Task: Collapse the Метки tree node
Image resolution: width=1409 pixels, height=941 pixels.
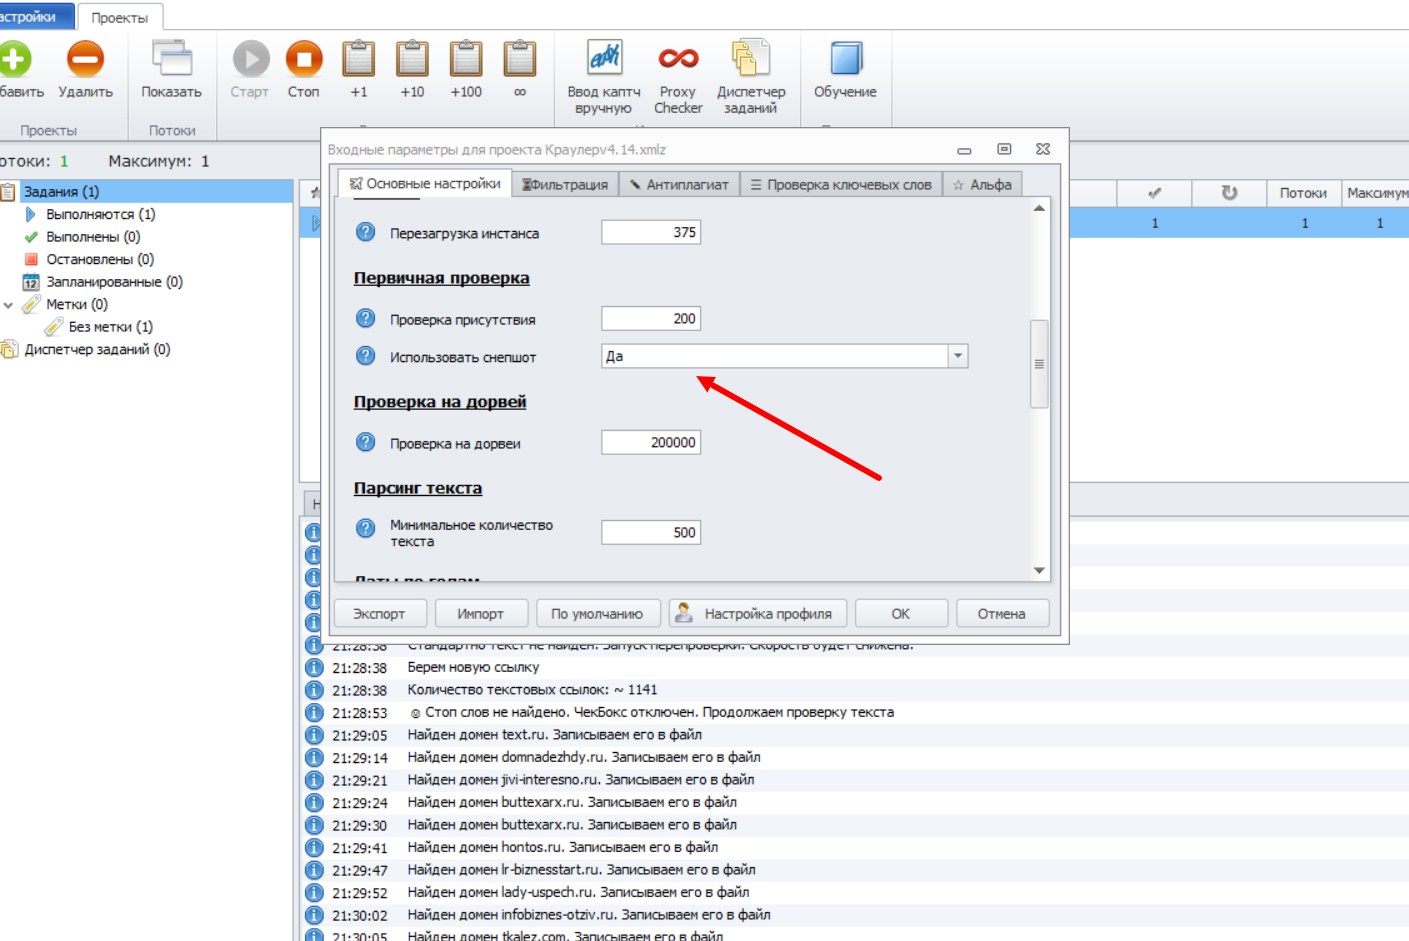Action: (x=9, y=305)
